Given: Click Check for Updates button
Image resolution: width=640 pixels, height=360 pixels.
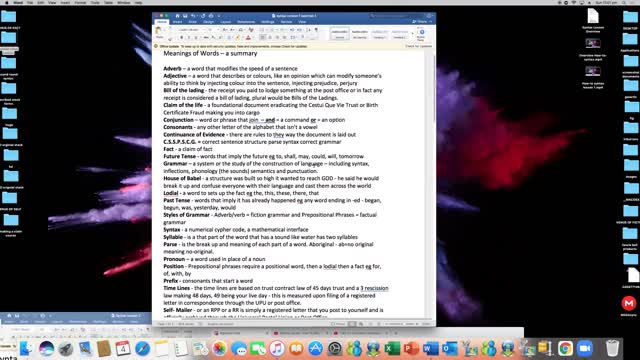Looking at the screenshot, I should (418, 46).
